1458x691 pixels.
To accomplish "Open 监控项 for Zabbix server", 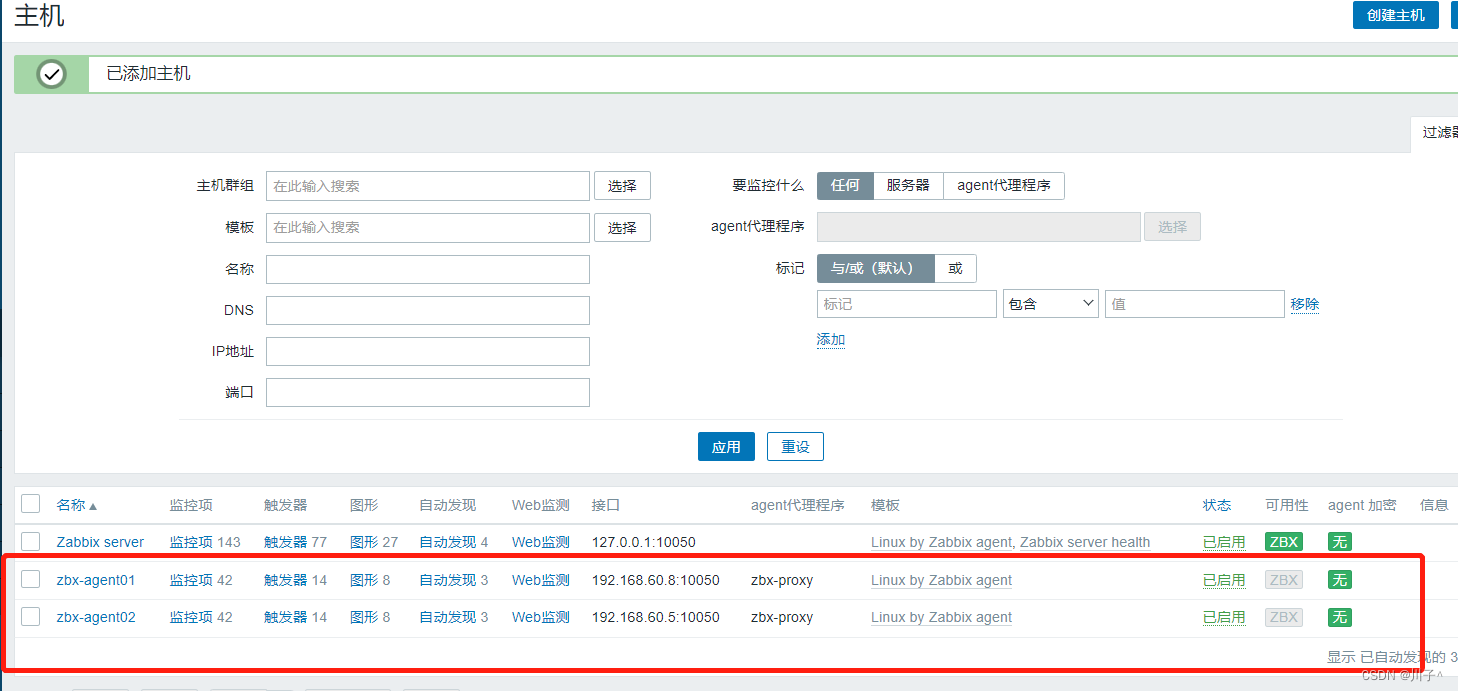I will coord(191,542).
